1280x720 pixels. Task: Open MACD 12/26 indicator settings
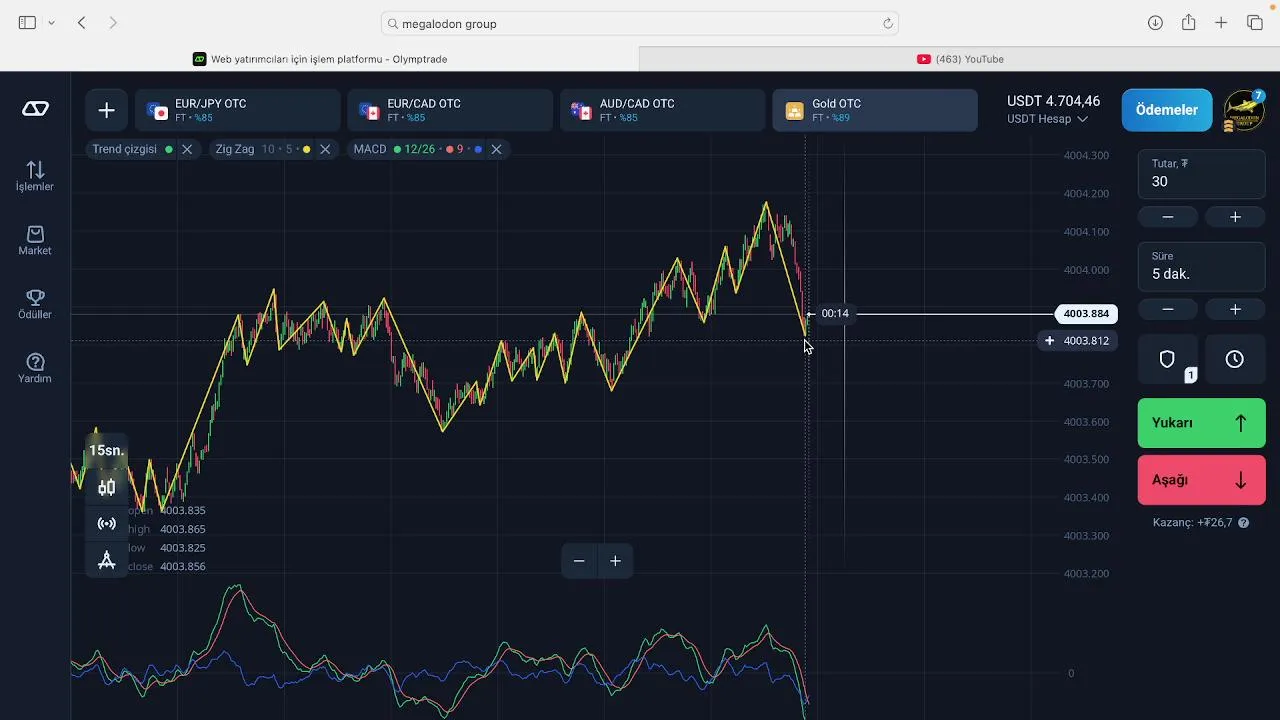(417, 149)
